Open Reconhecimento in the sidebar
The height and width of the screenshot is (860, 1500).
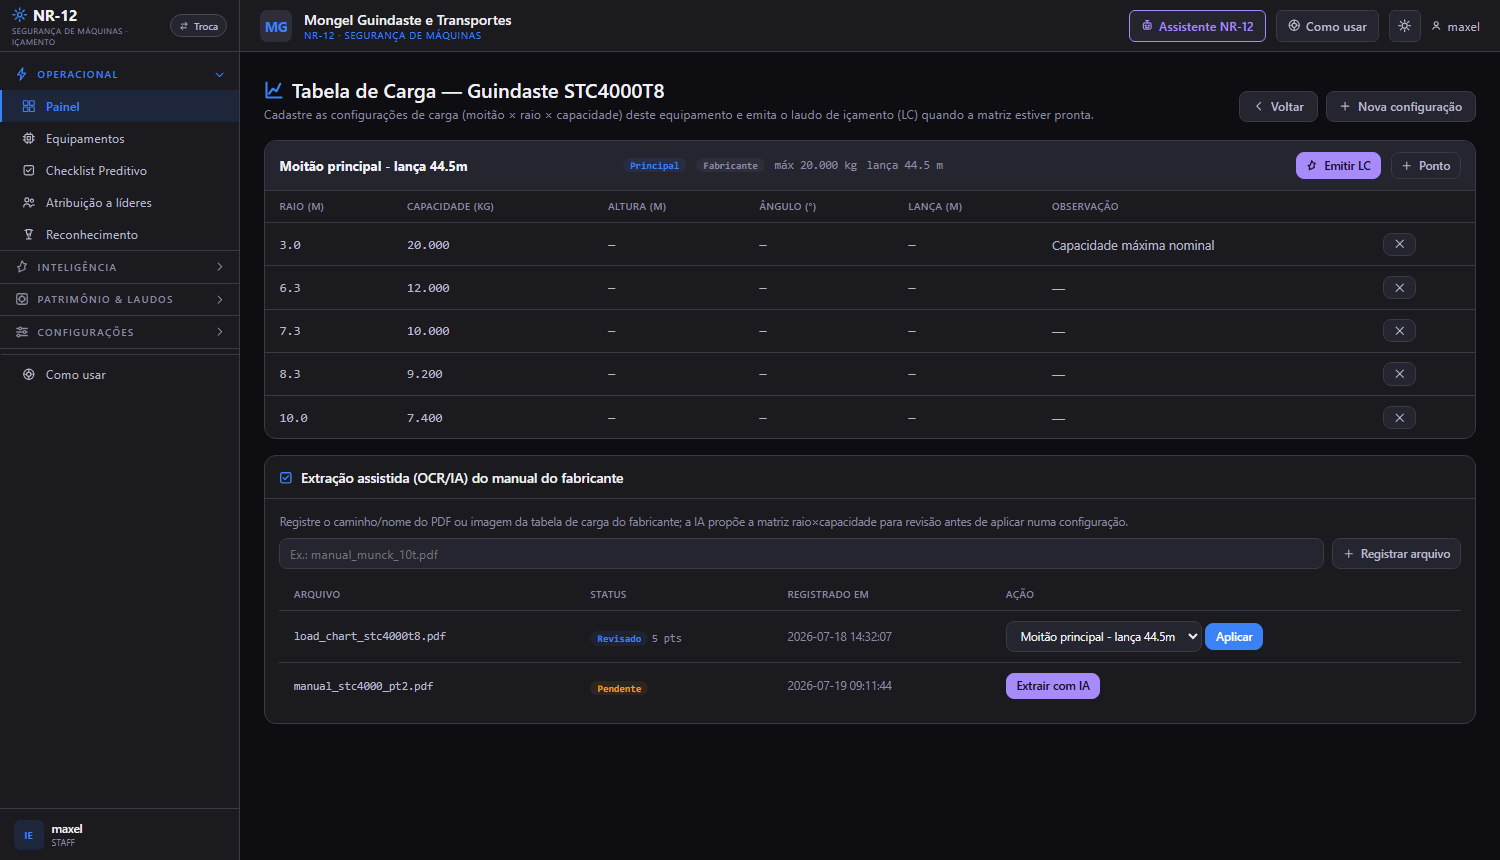coord(120,234)
